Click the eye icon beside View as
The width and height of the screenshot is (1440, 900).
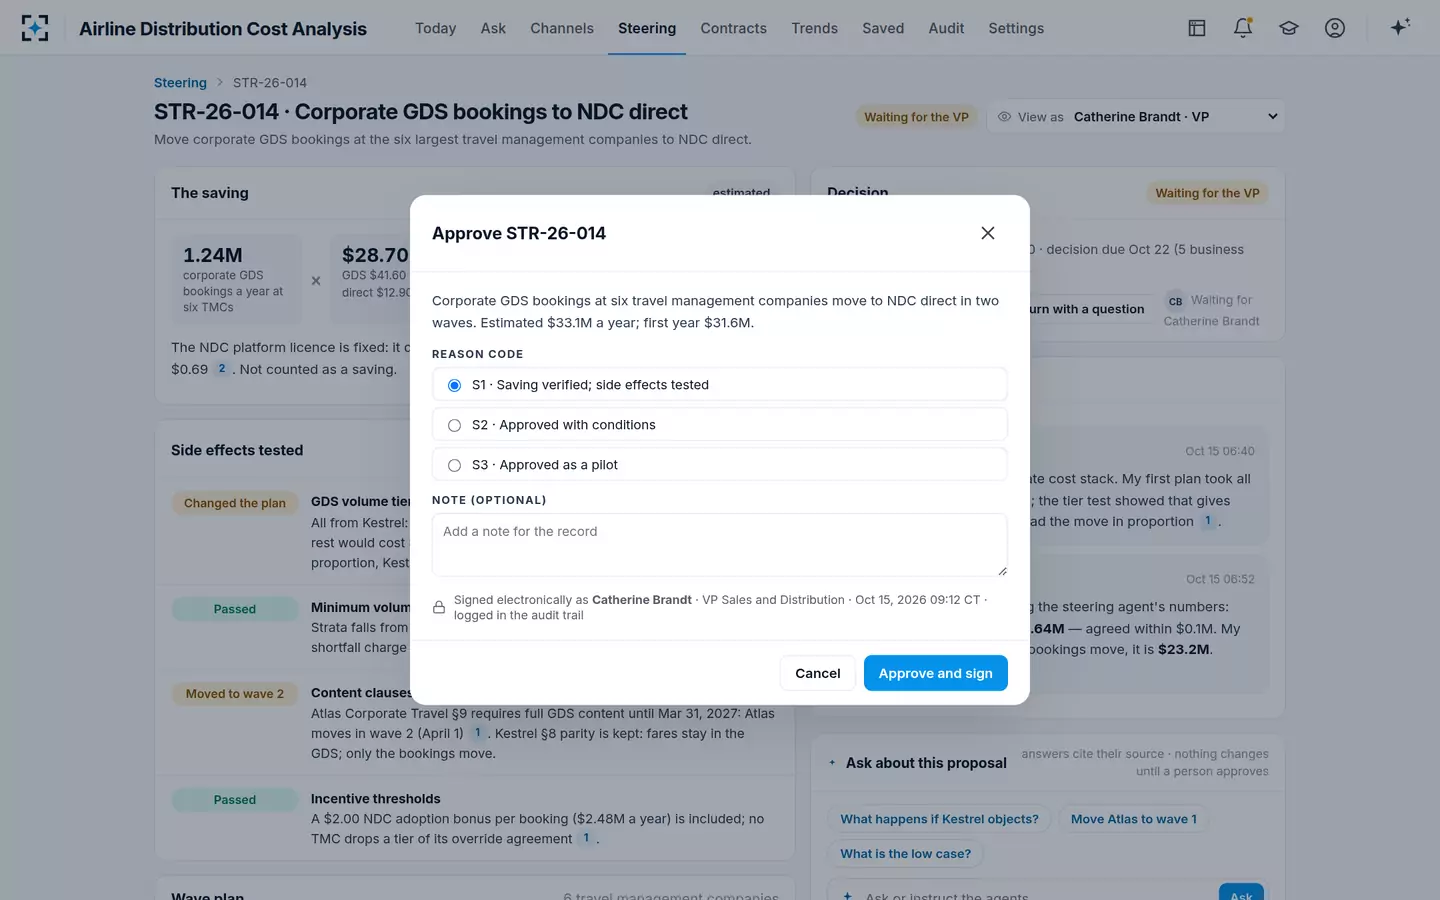[1005, 117]
